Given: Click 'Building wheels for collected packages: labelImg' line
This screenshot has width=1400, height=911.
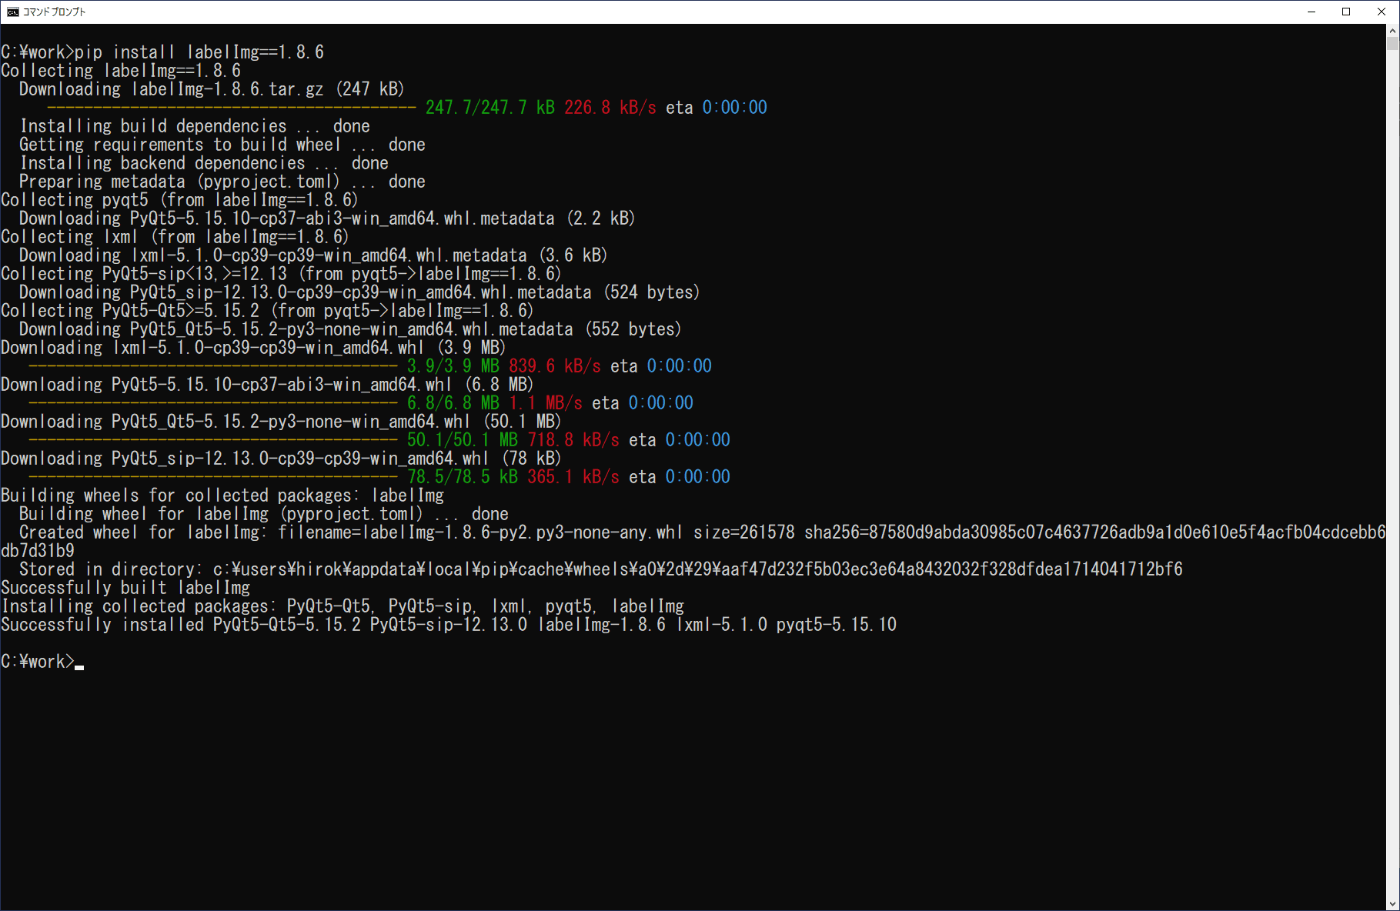Looking at the screenshot, I should [x=222, y=496].
